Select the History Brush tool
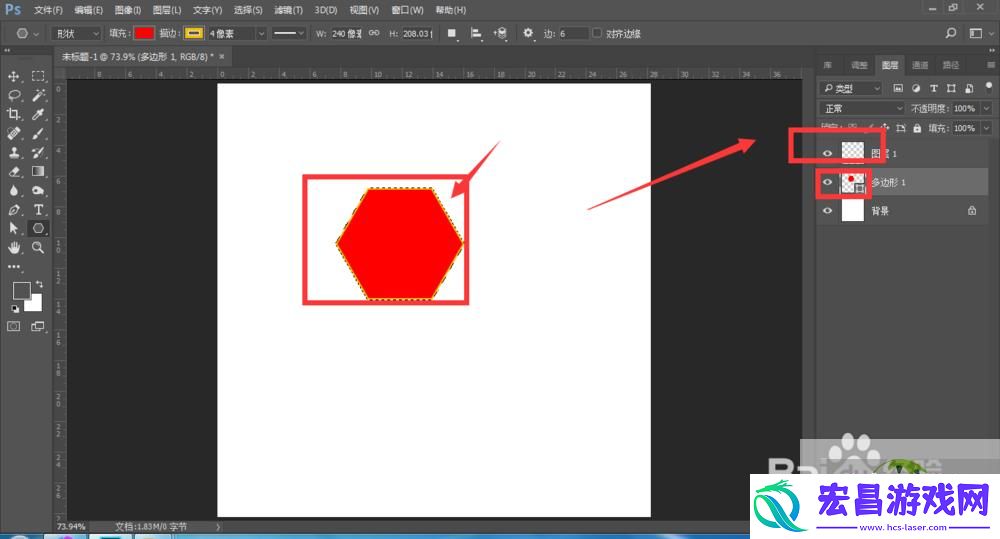The image size is (1000, 539). click(38, 152)
